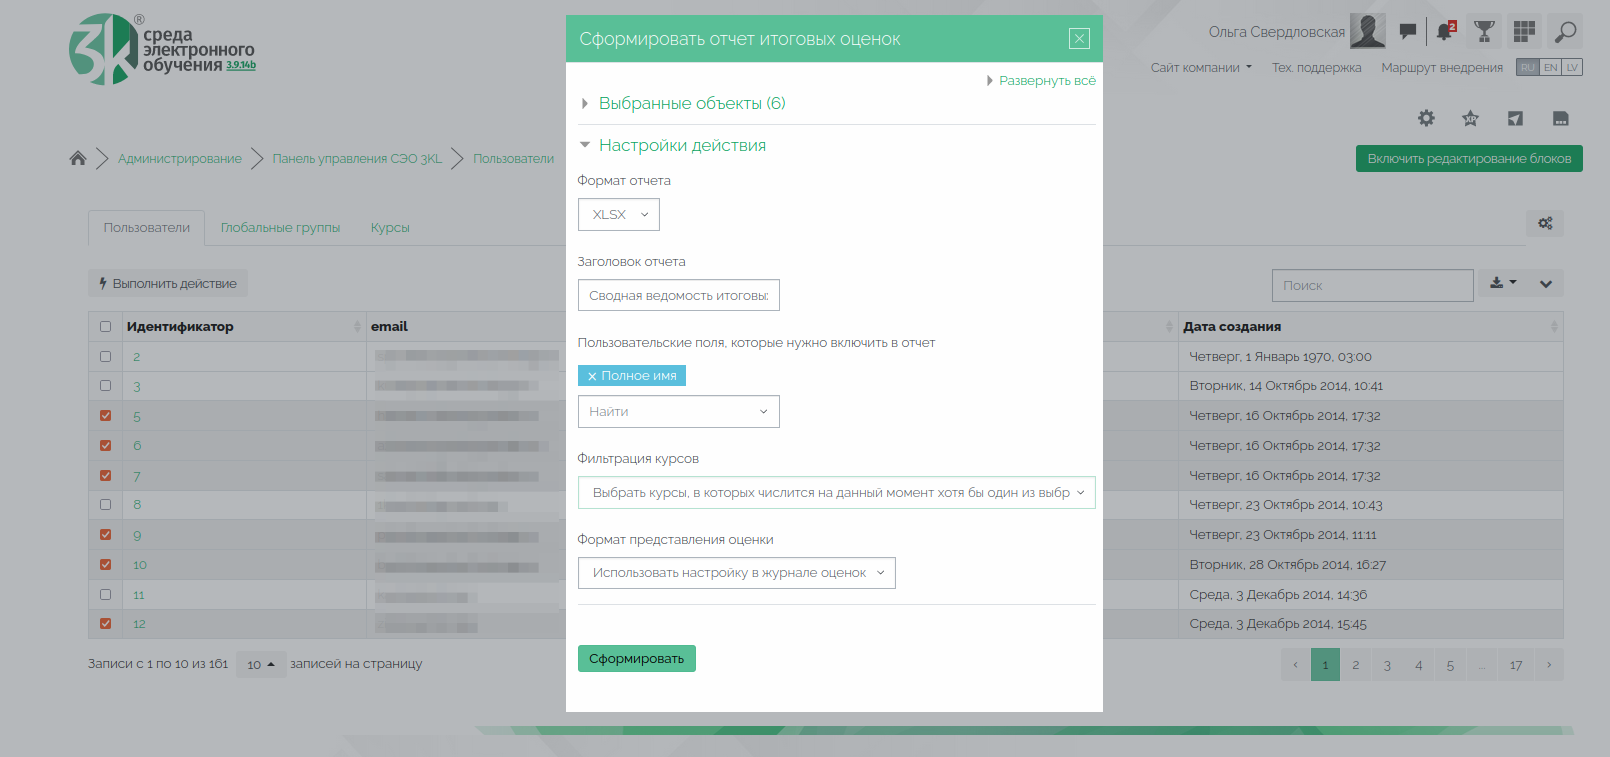Open the grade display format dropdown
This screenshot has height=757, width=1610.
click(736, 573)
